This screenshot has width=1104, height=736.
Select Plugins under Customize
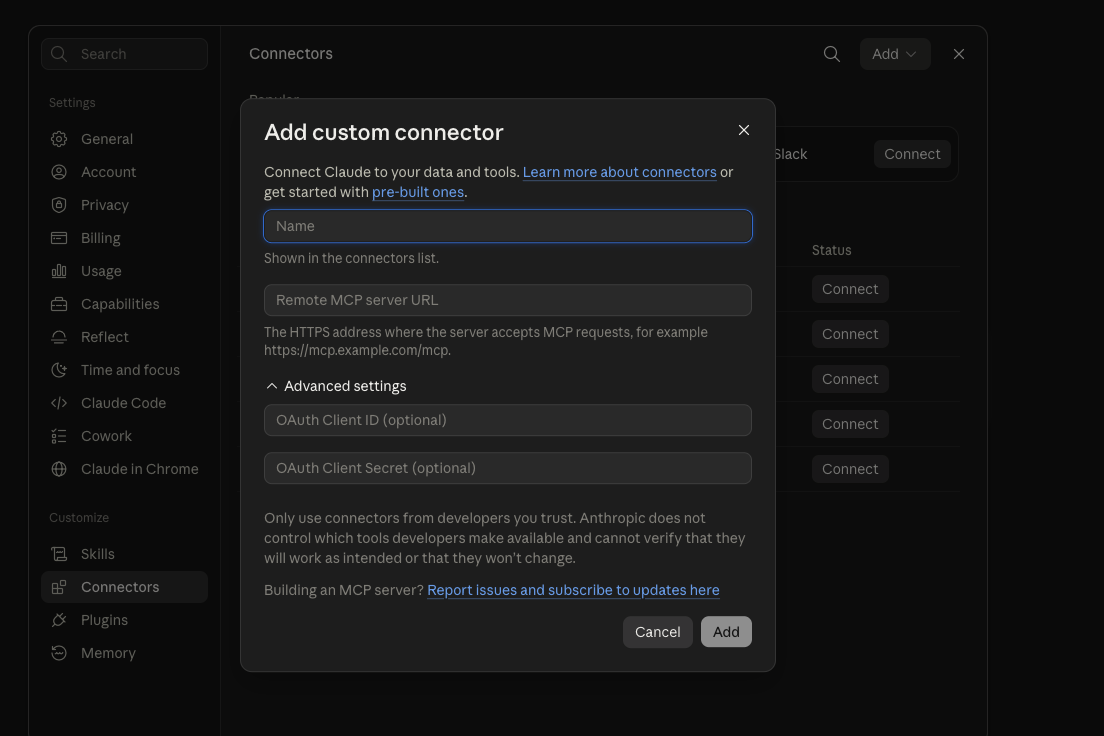(x=125, y=620)
